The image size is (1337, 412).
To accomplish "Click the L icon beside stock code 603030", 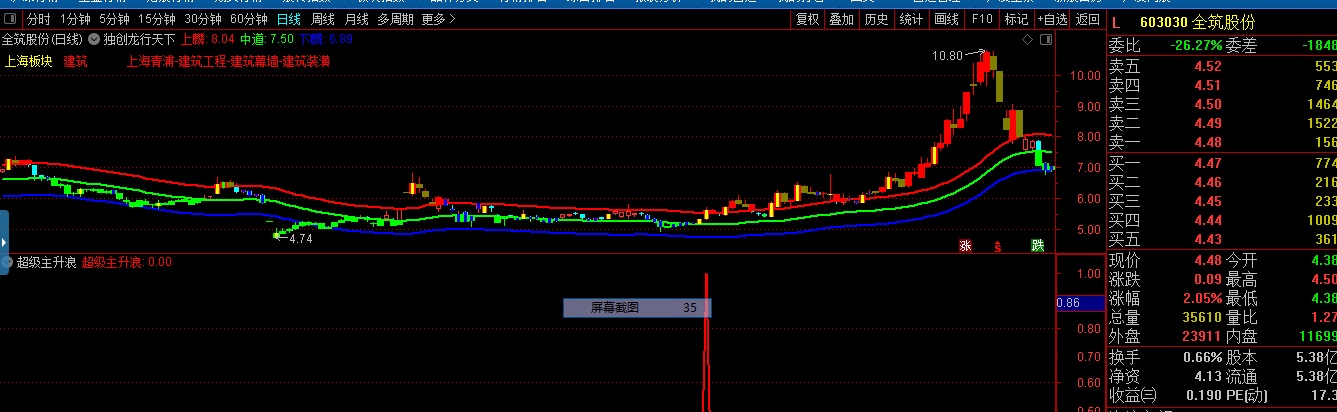I will tap(1116, 22).
